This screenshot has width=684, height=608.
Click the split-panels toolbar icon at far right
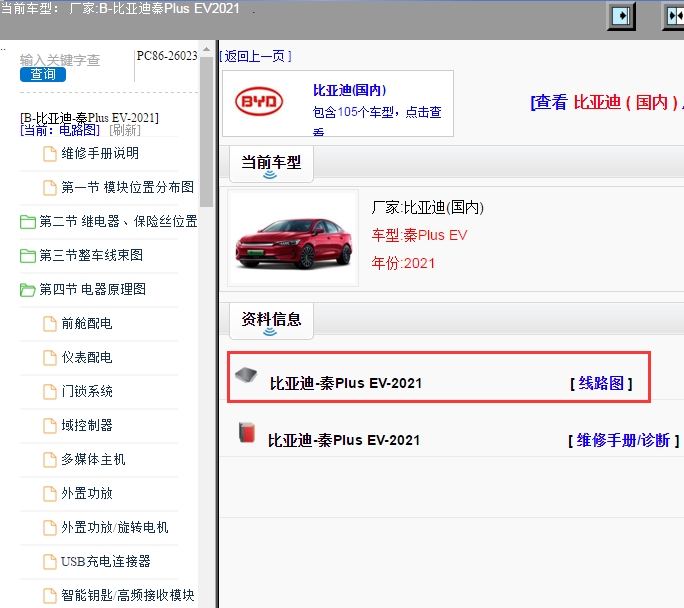point(674,17)
